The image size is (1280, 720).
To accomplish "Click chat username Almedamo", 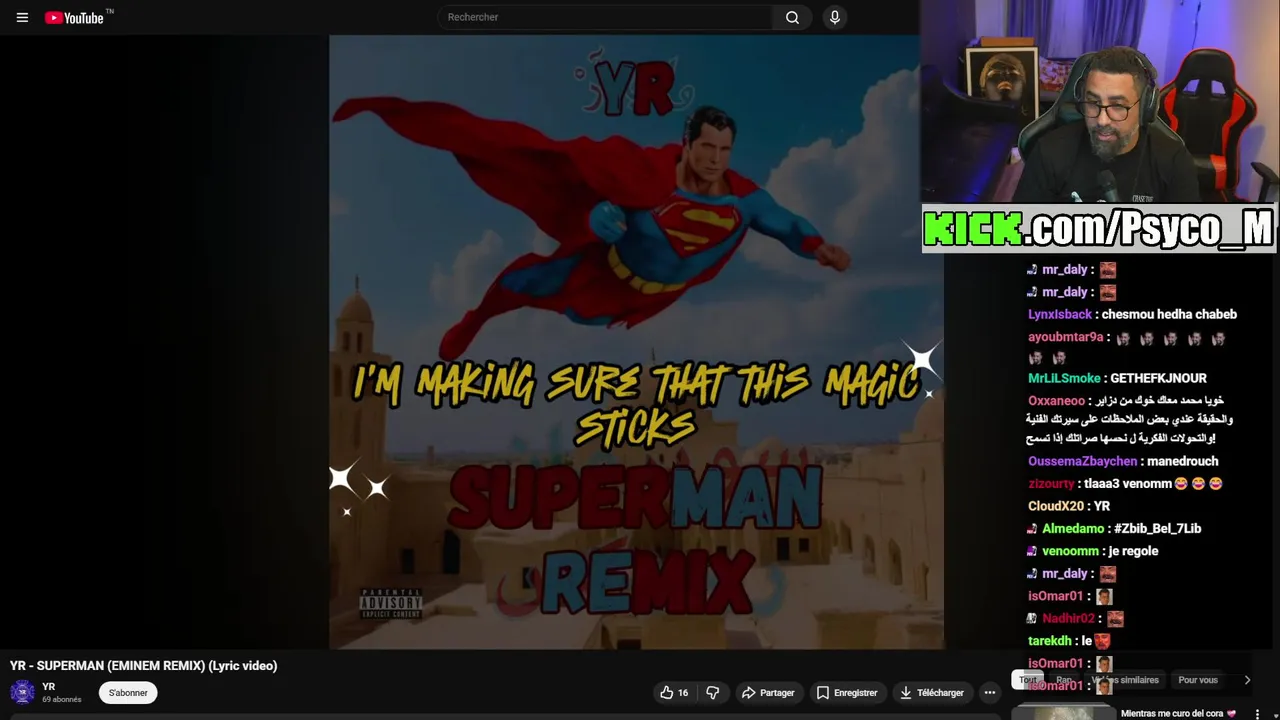I will (x=1073, y=528).
